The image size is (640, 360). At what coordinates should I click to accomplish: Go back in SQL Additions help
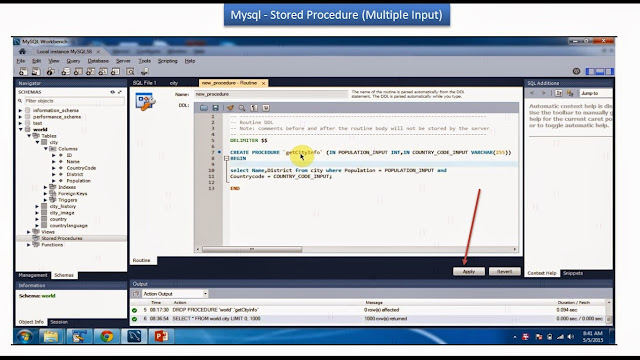(532, 93)
